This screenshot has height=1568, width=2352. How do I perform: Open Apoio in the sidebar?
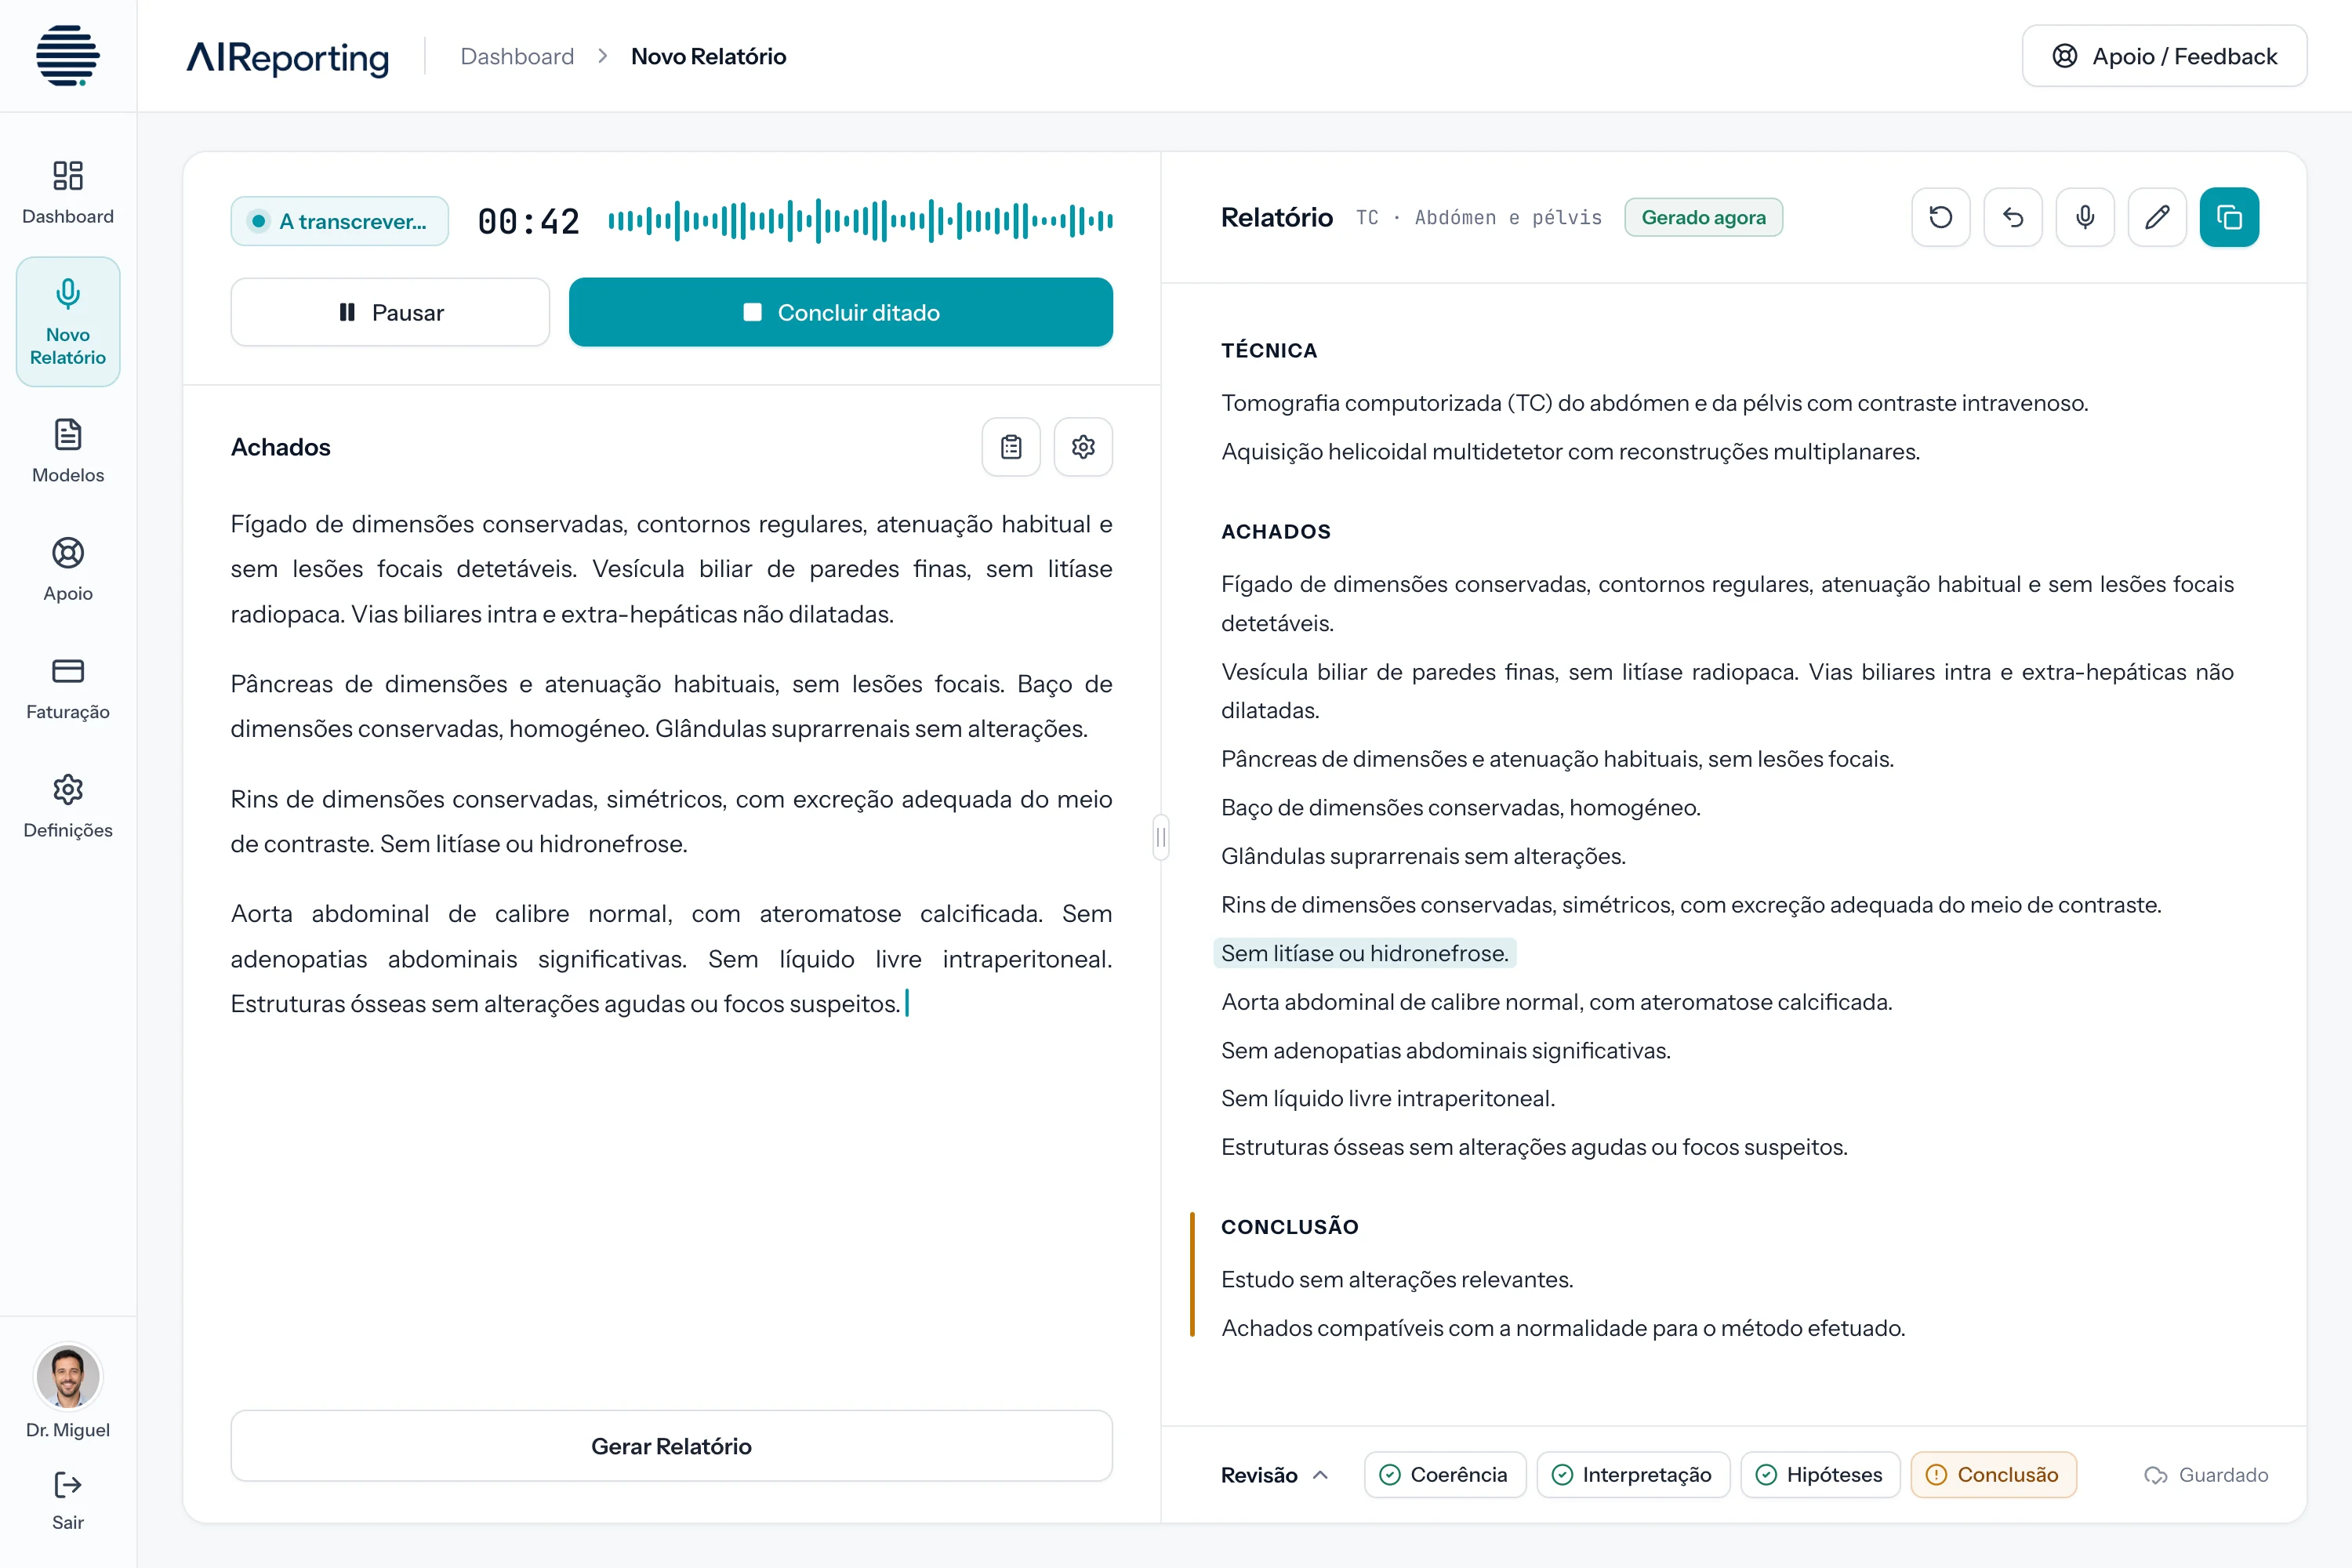tap(68, 569)
